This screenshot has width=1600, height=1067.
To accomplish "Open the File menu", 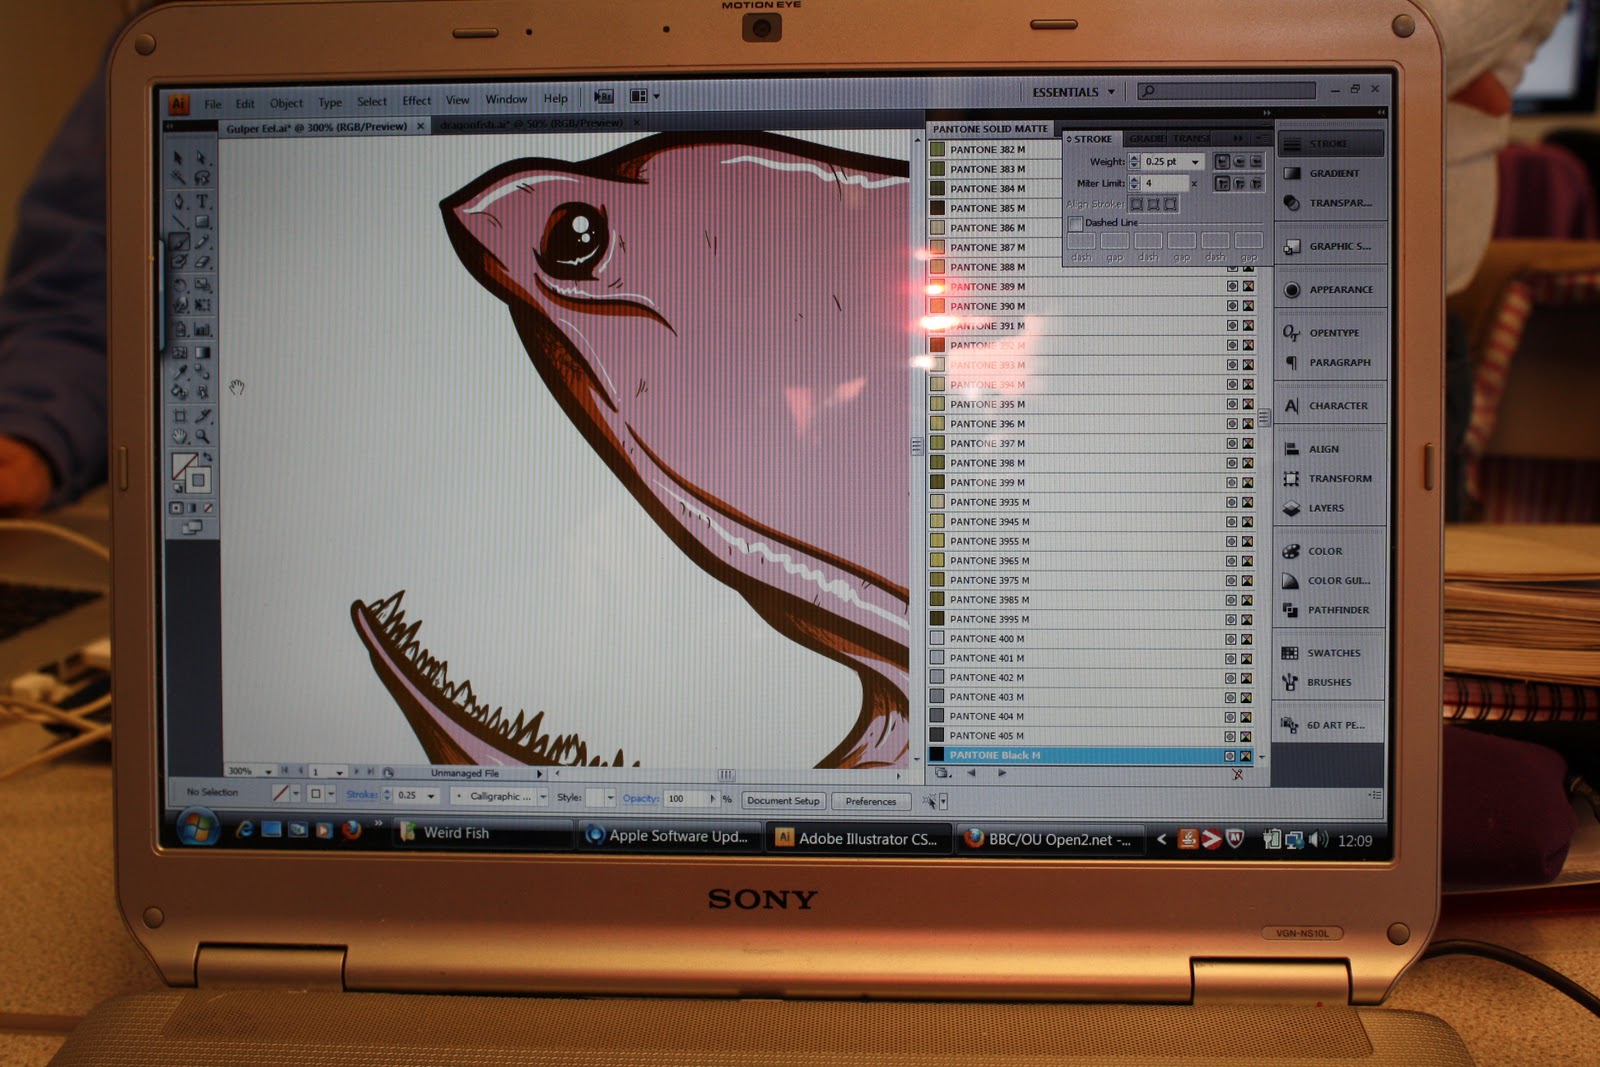I will tap(213, 104).
